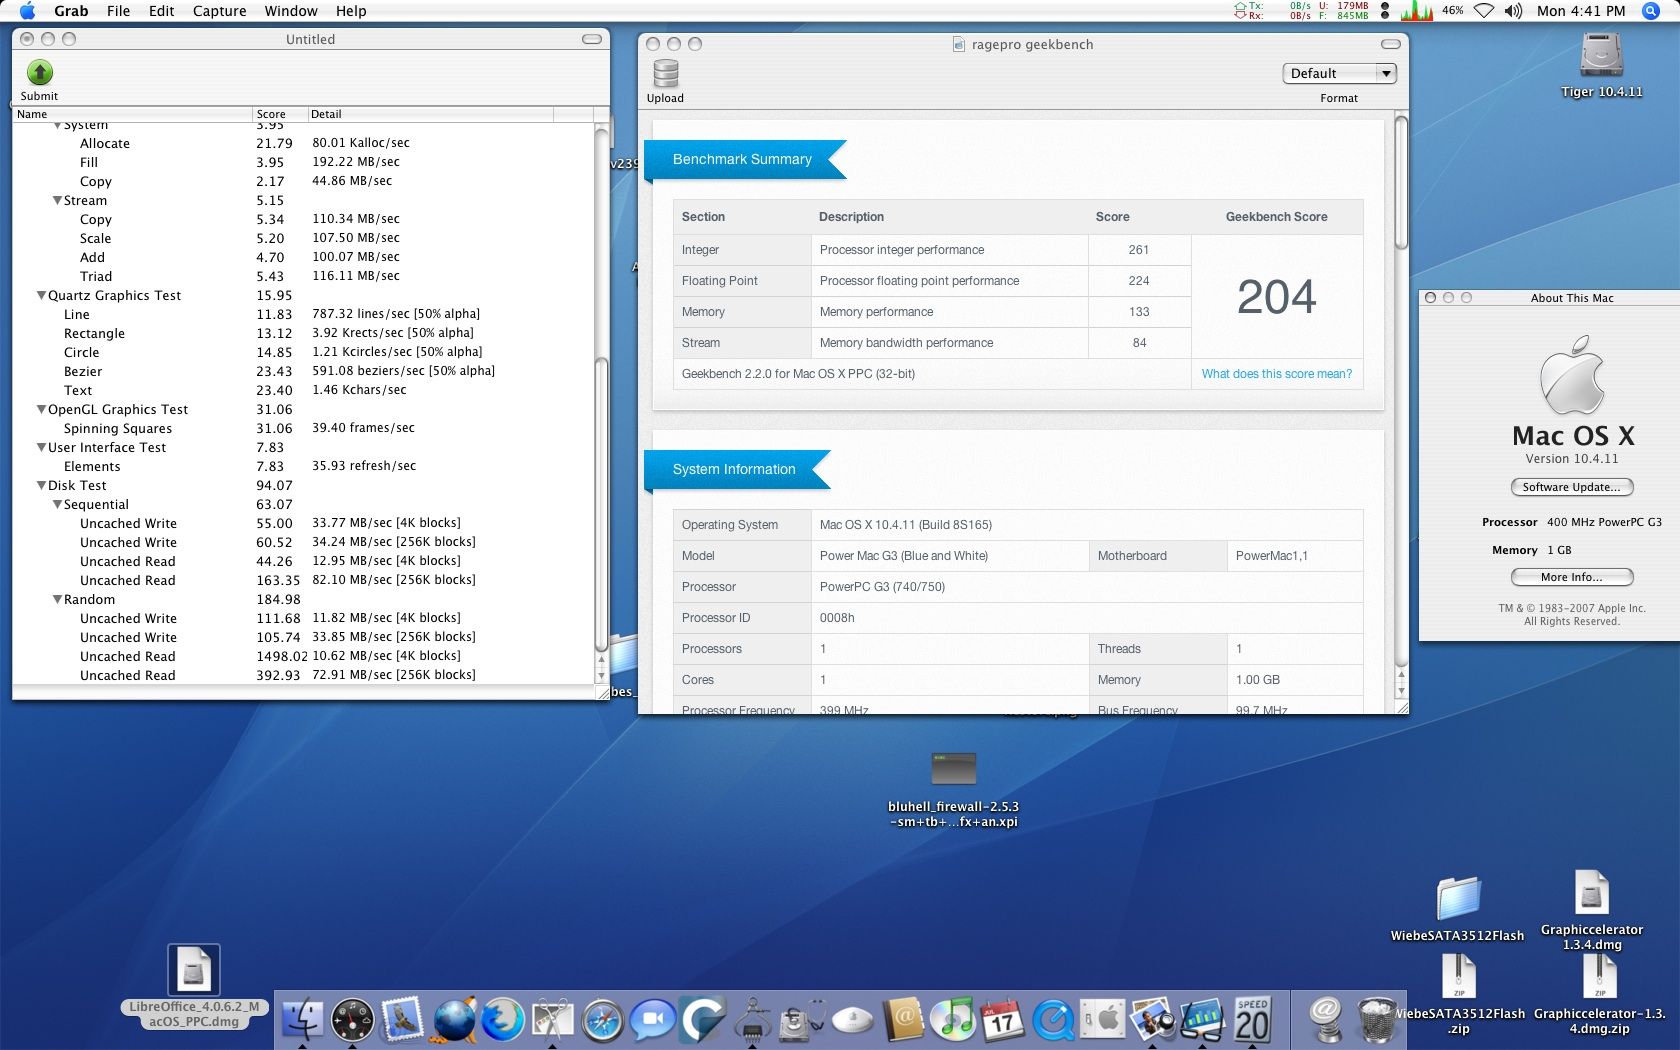Viewport: 1680px width, 1050px height.
Task: Open the Trash in the dock
Action: click(1377, 1021)
